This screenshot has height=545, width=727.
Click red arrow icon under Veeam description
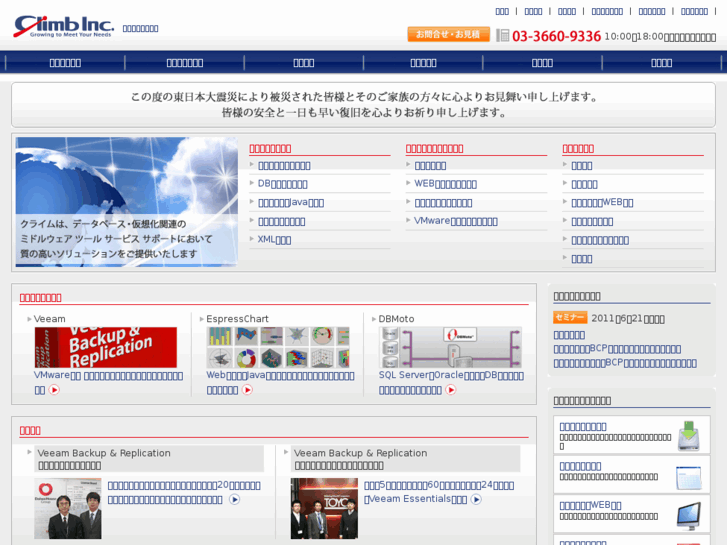point(54,390)
